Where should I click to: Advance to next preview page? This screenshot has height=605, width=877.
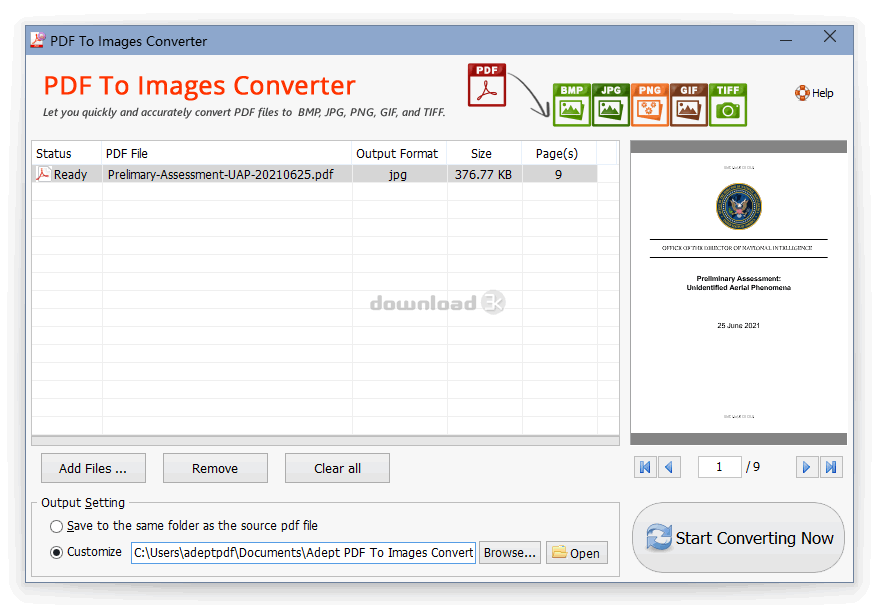[x=806, y=467]
